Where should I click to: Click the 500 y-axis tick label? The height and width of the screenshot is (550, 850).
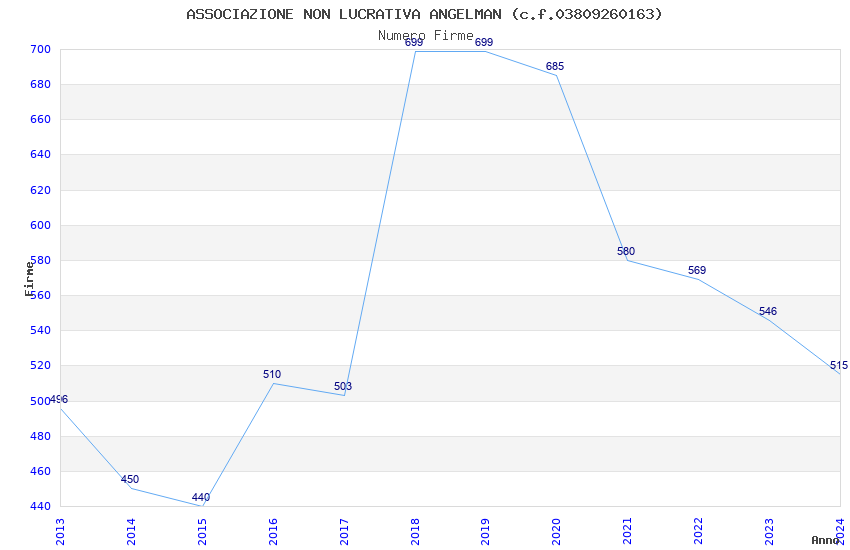(41, 401)
